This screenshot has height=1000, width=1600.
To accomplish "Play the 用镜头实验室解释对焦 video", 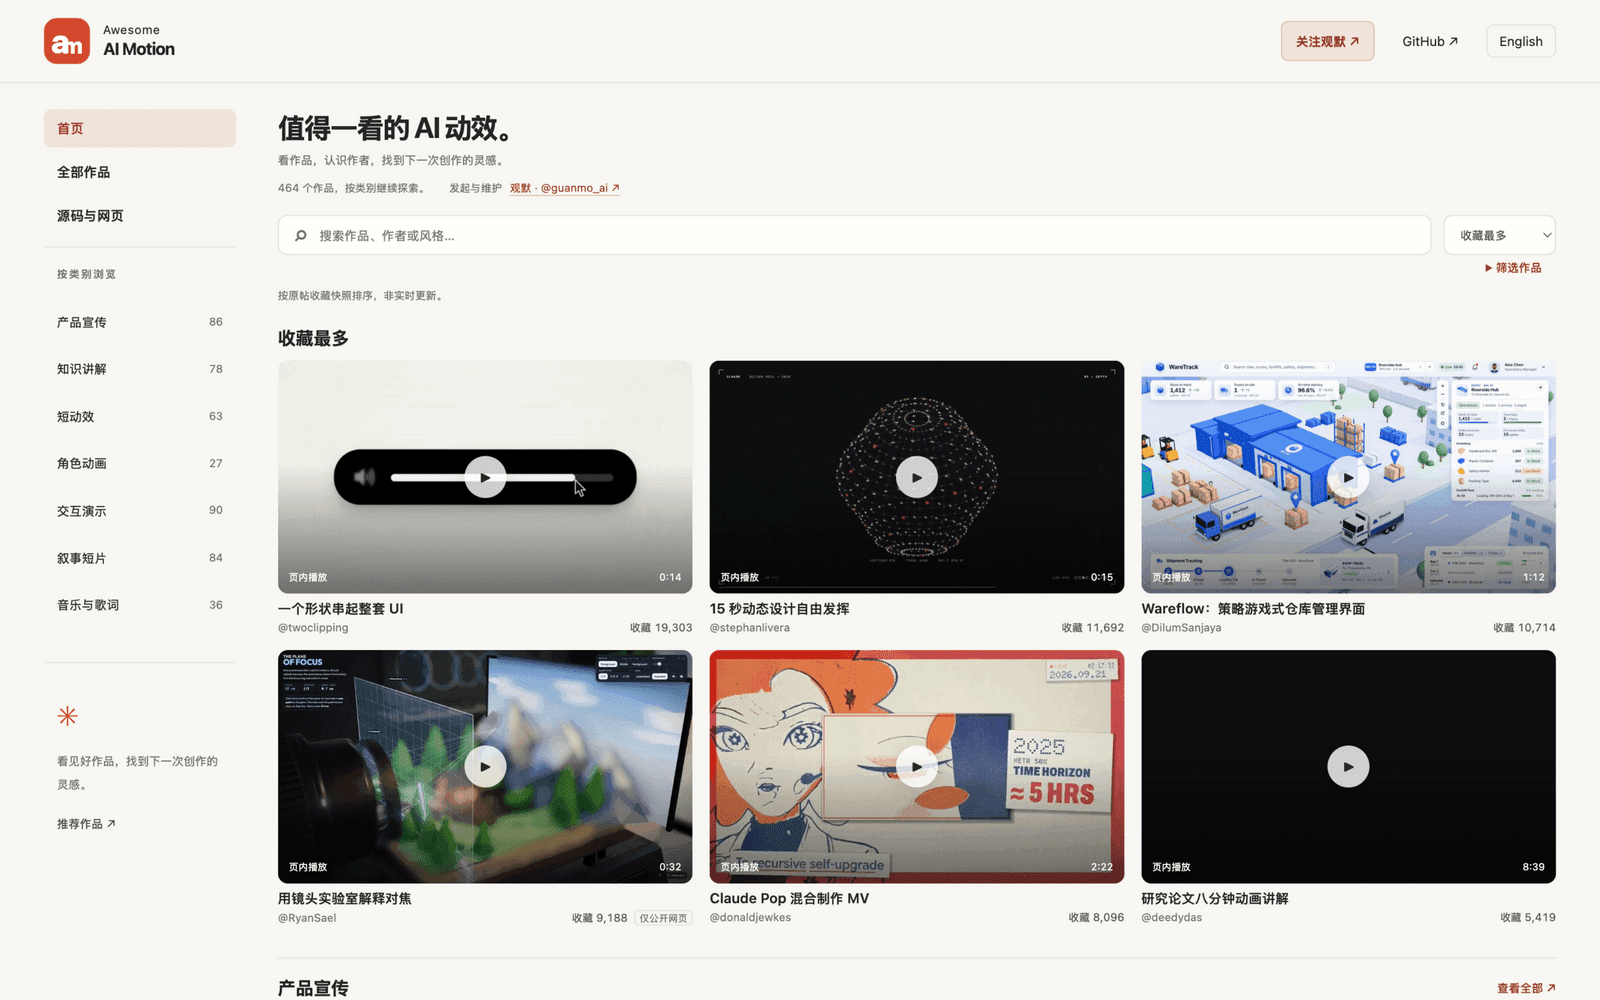I will click(x=485, y=767).
